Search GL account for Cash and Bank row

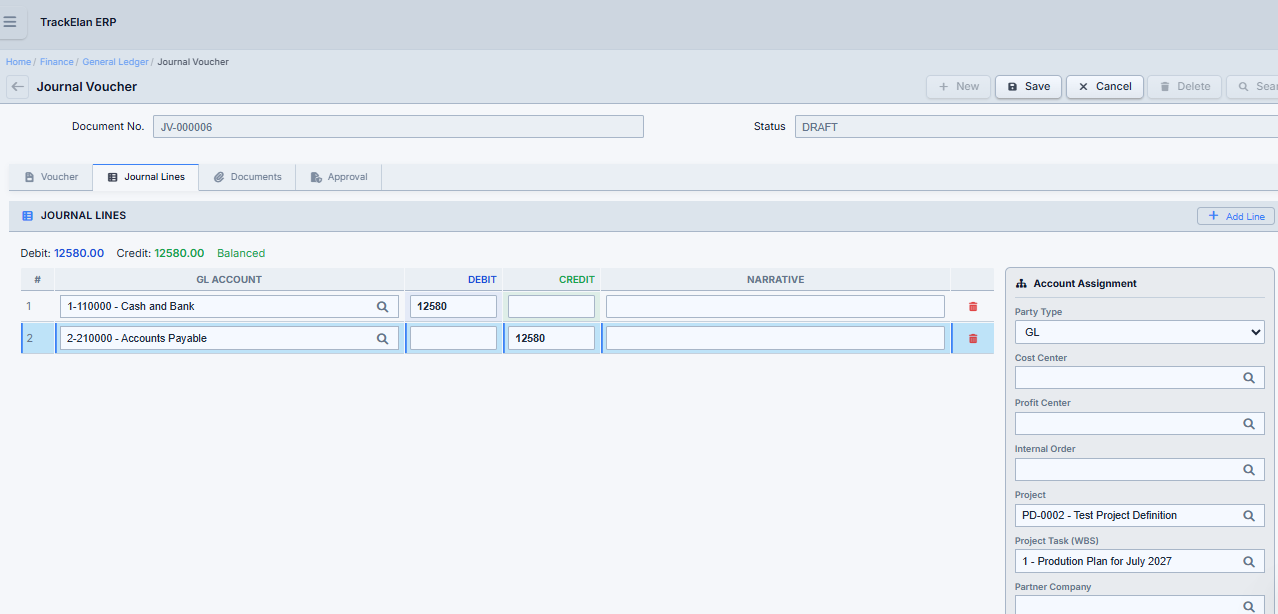pos(382,307)
